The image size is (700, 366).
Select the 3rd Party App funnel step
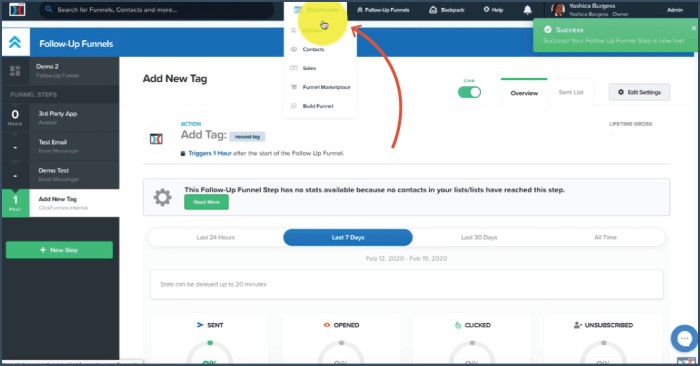[x=61, y=117]
